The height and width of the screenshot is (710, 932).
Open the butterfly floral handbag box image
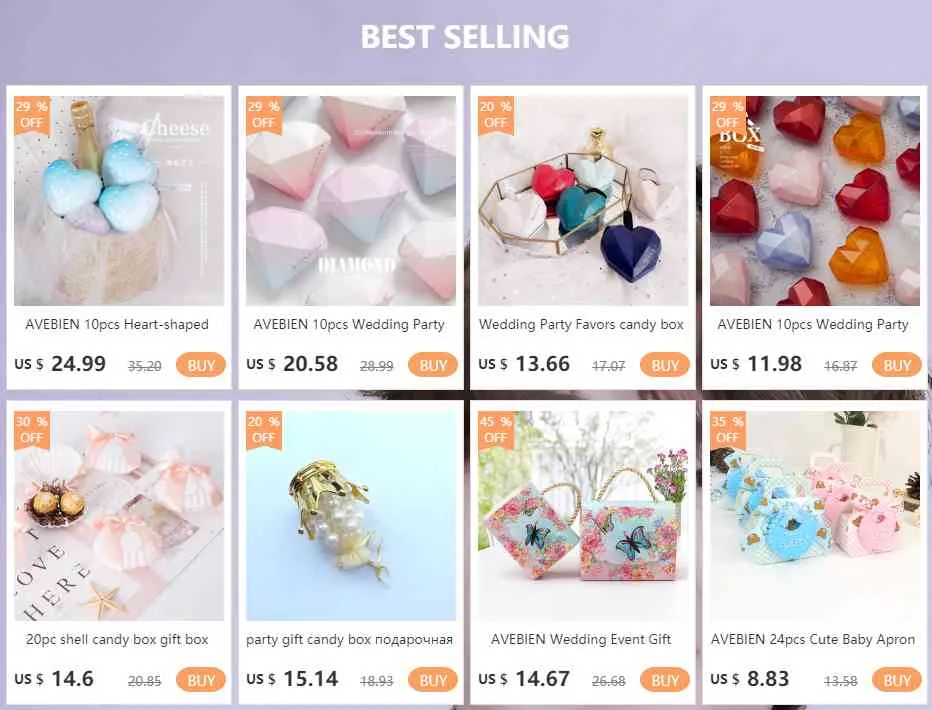pyautogui.click(x=582, y=516)
